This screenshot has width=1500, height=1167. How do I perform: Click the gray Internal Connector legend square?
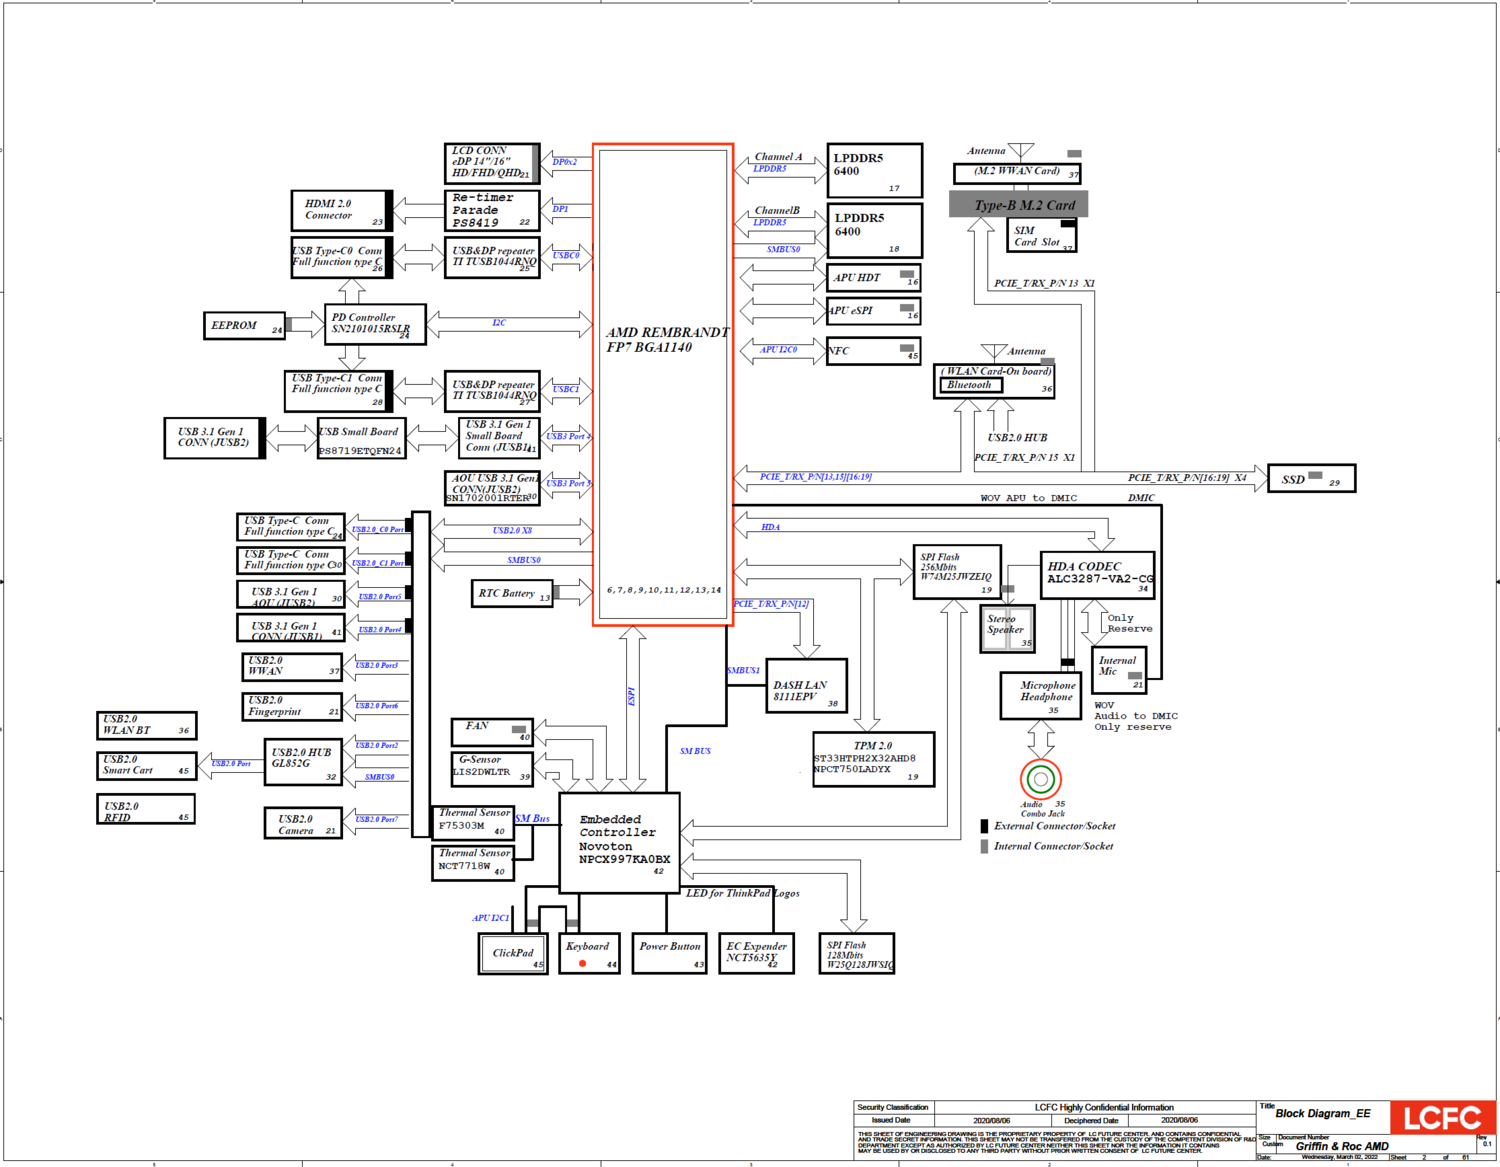tap(984, 846)
